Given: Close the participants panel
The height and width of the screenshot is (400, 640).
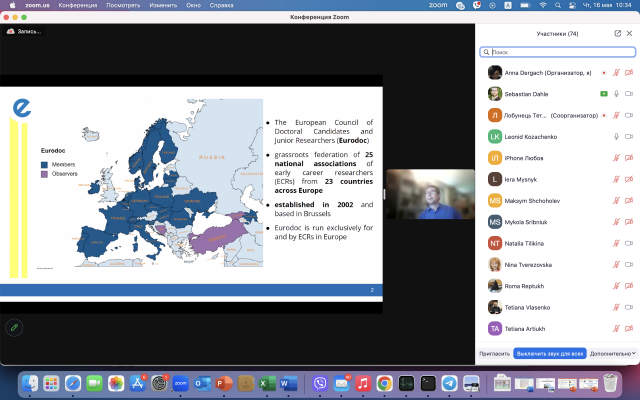Looking at the screenshot, I should coord(629,33).
